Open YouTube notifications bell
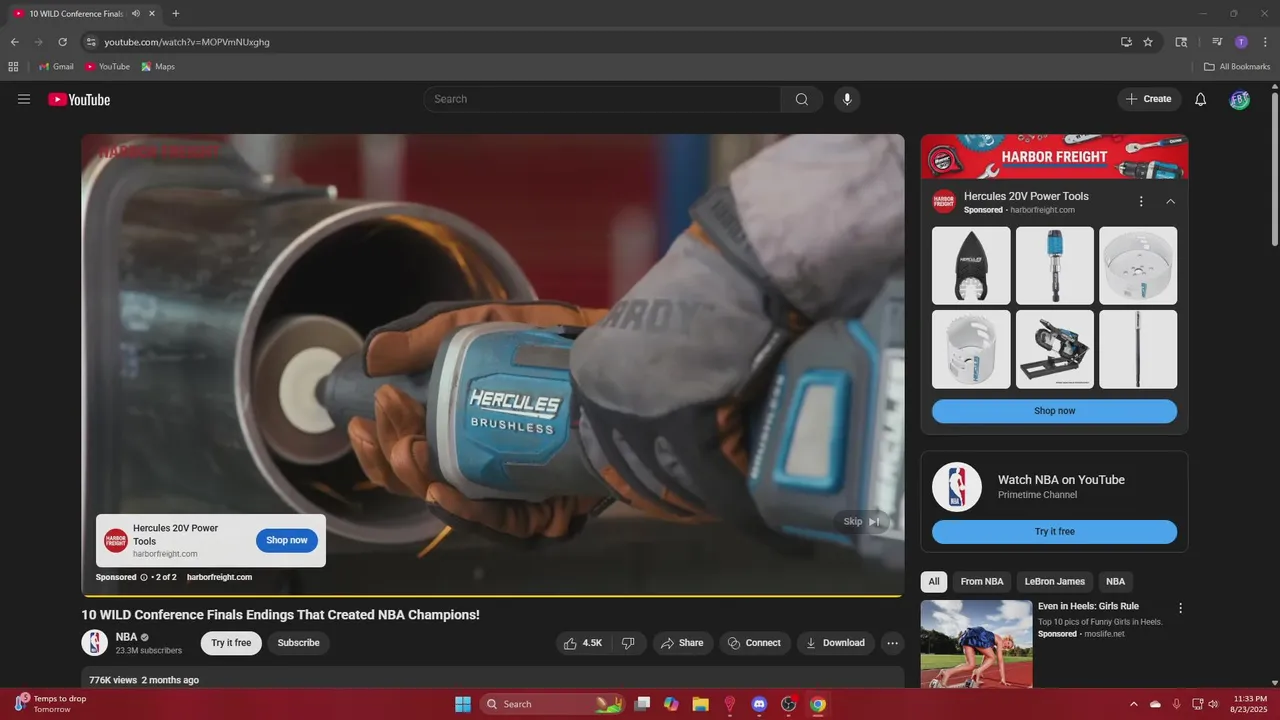The height and width of the screenshot is (720, 1280). (1201, 99)
